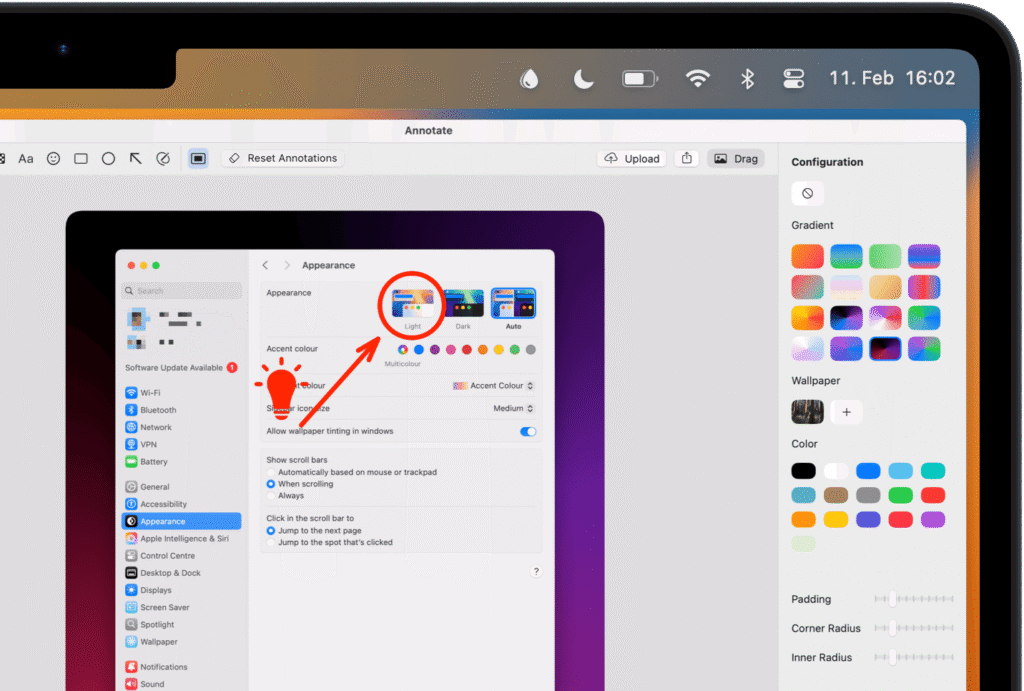Open Wi-Fi in the settings sidebar
Screen dimensions: 1024x691
(x=181, y=393)
